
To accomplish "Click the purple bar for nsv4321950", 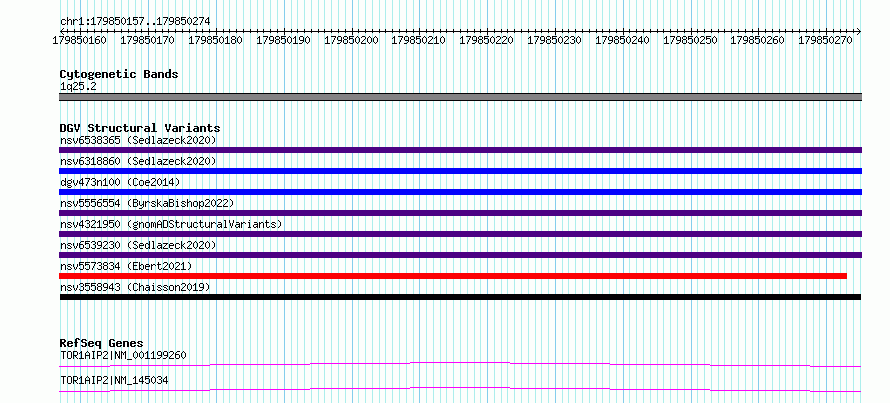I will (460, 234).
